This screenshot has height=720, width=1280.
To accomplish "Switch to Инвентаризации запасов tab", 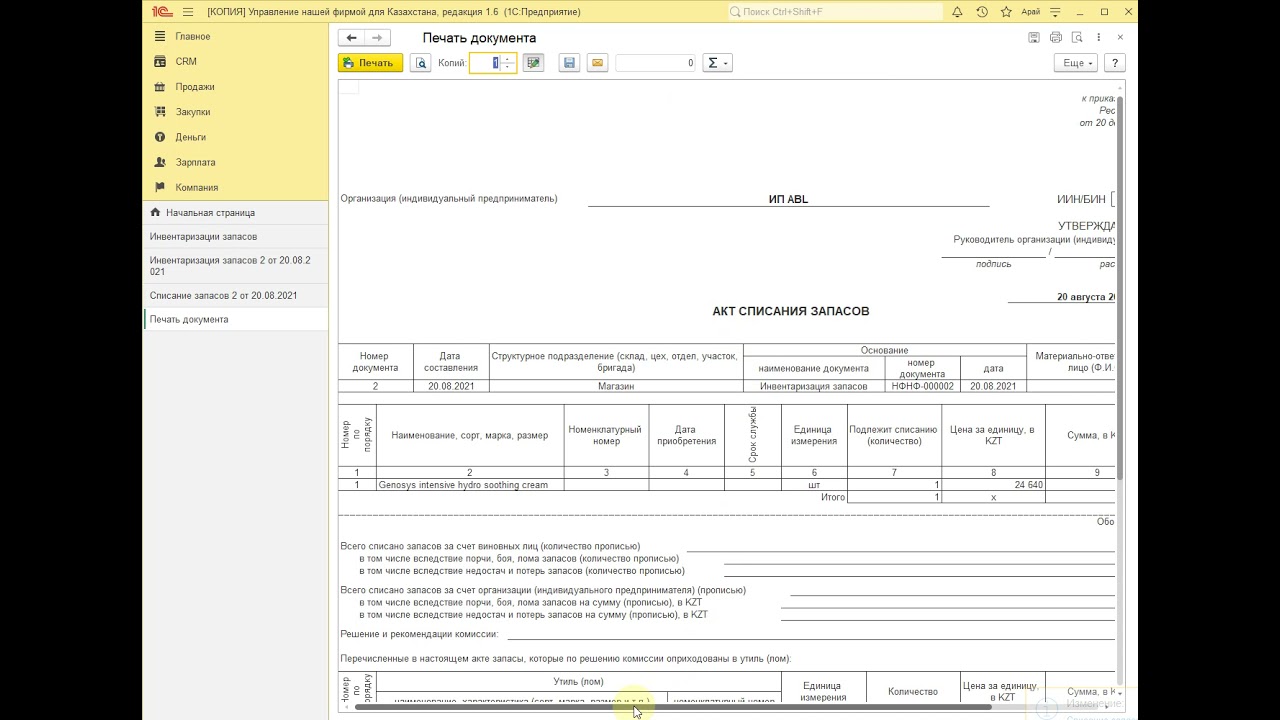I will click(235, 237).
